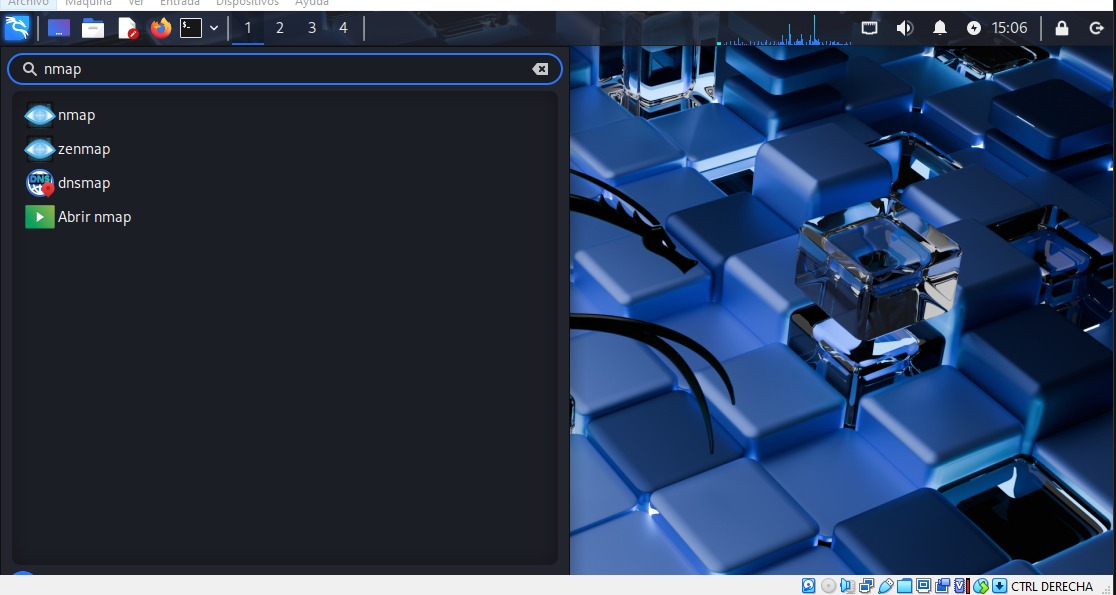Open the volume control speaker icon
The width and height of the screenshot is (1116, 595).
(x=904, y=28)
